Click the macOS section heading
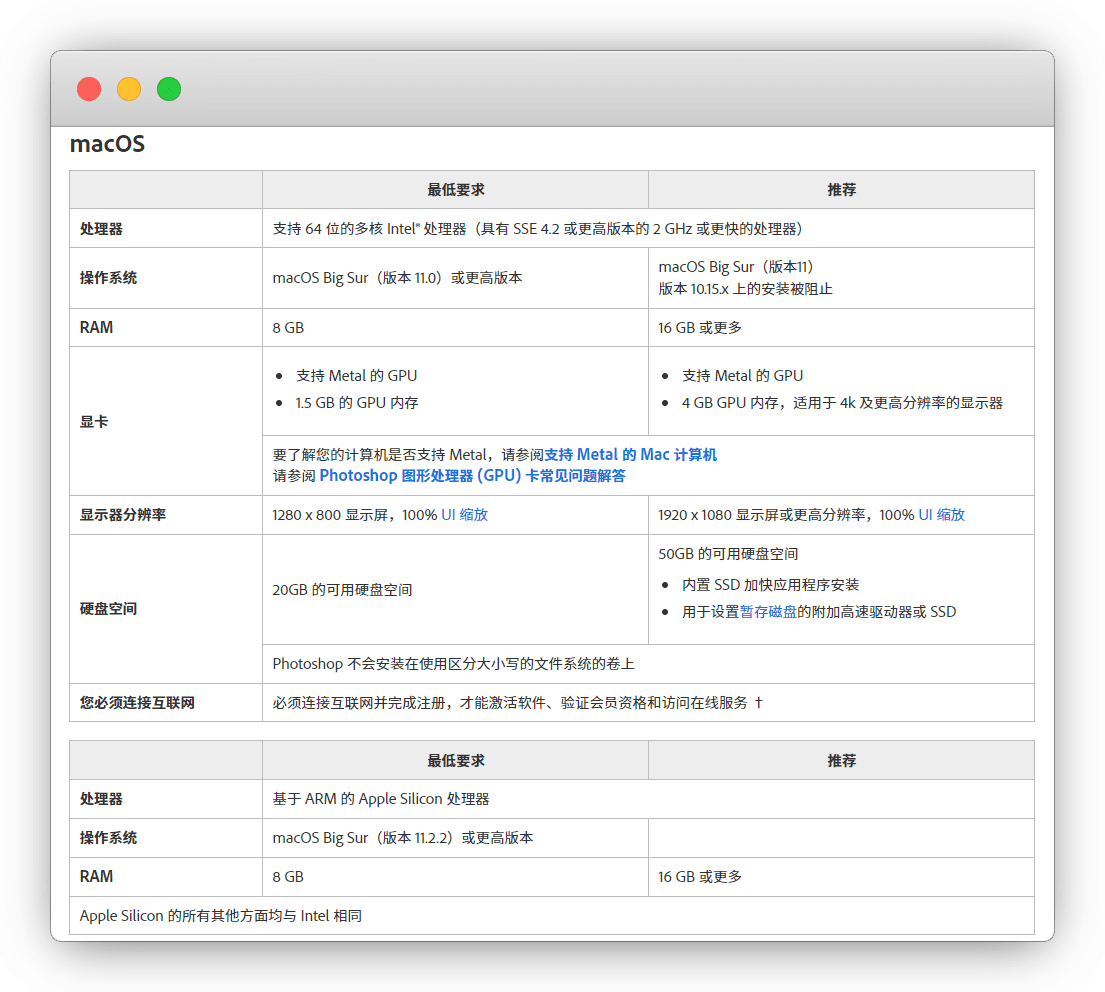The width and height of the screenshot is (1105, 992). (107, 144)
